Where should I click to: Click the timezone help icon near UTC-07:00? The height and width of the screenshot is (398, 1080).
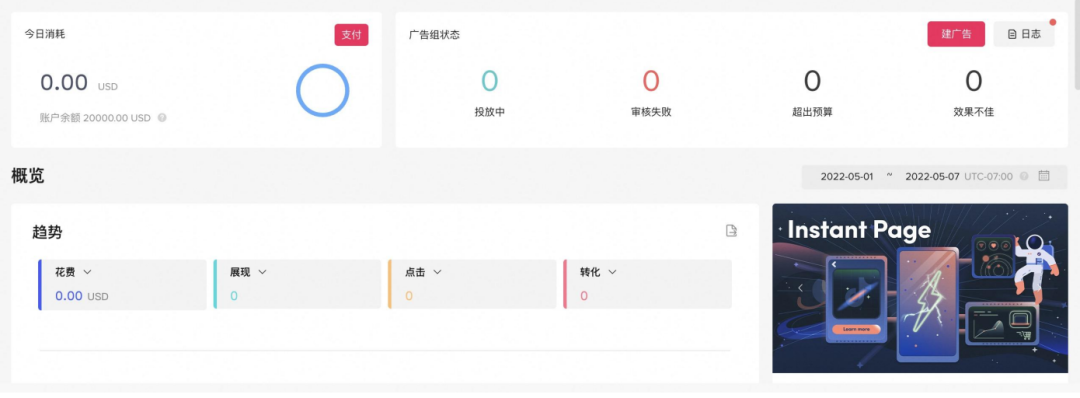(x=1024, y=176)
